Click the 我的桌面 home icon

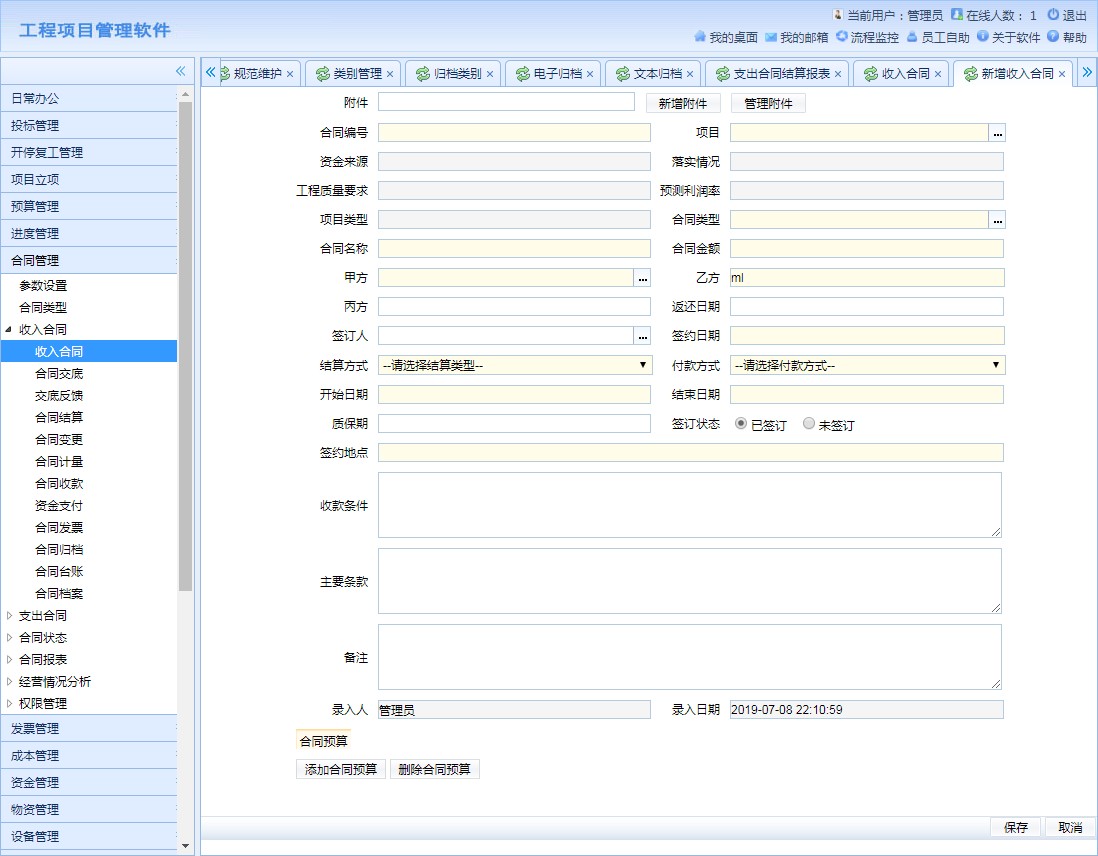point(699,36)
